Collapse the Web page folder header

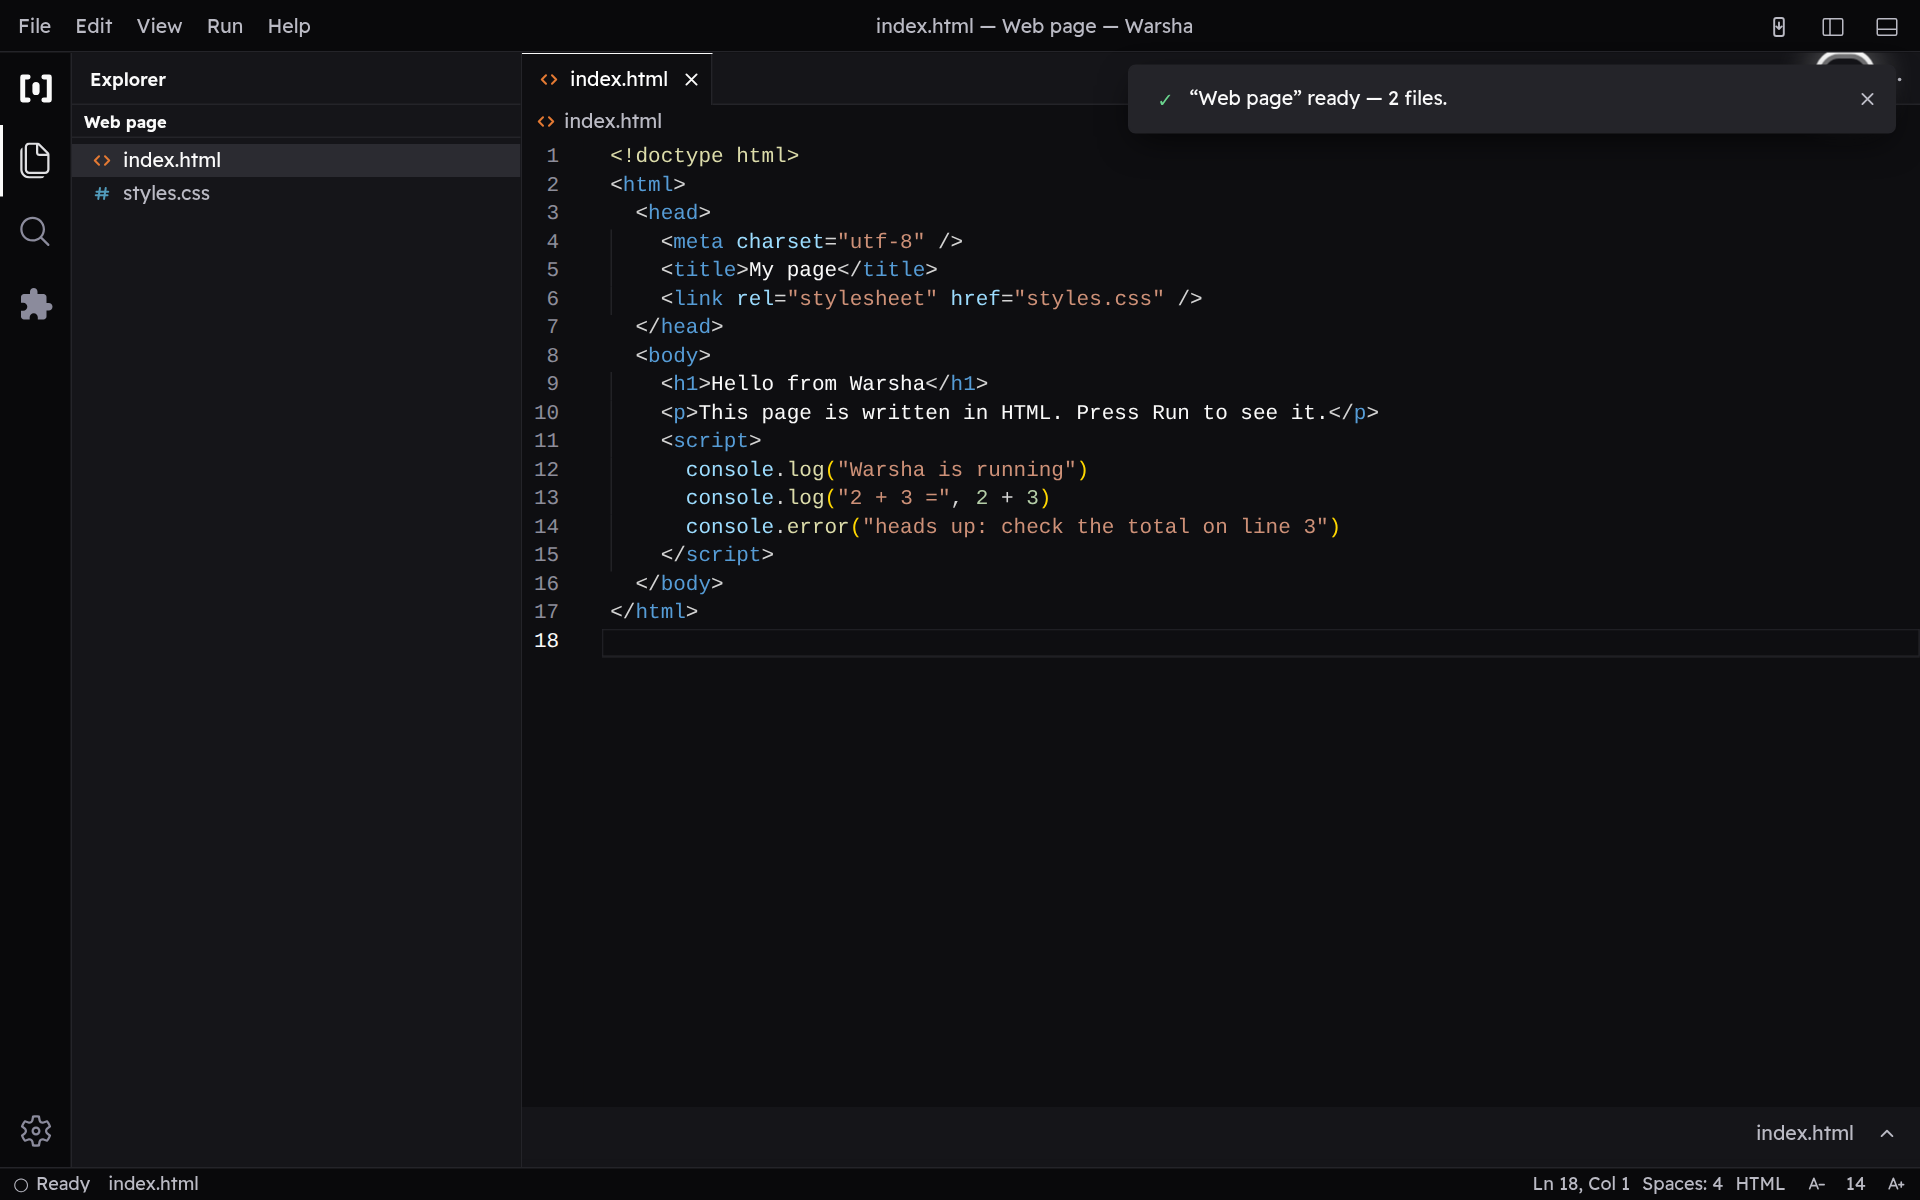(x=296, y=122)
